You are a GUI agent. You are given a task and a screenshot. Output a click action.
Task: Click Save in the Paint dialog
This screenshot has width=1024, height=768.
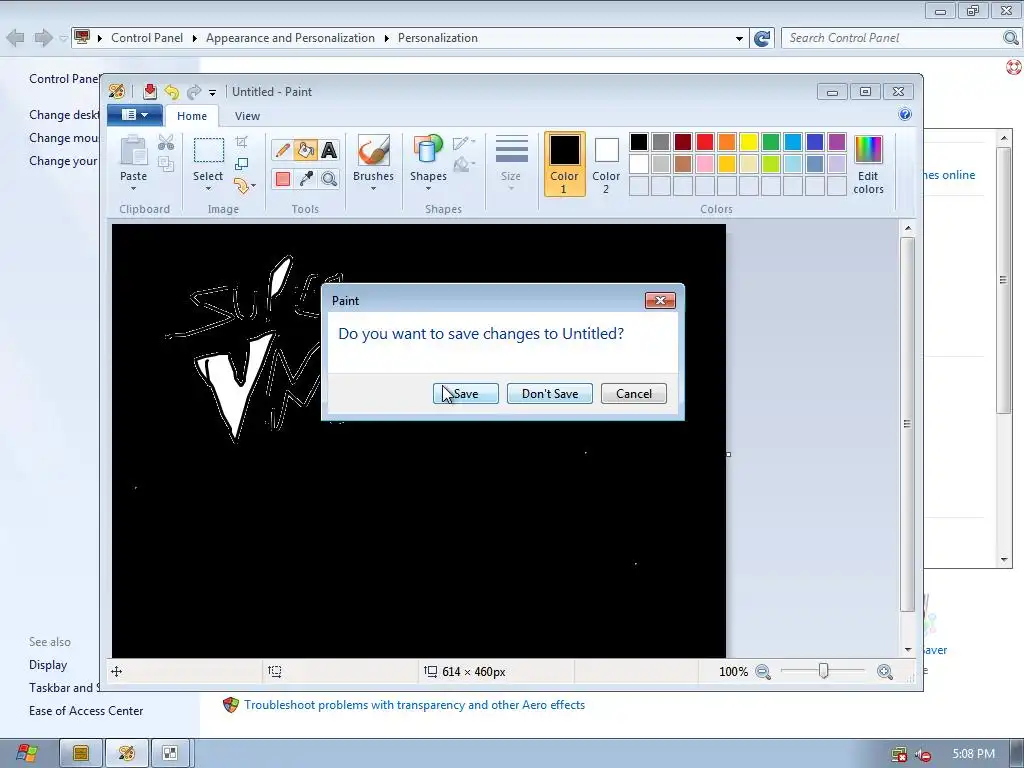point(466,394)
